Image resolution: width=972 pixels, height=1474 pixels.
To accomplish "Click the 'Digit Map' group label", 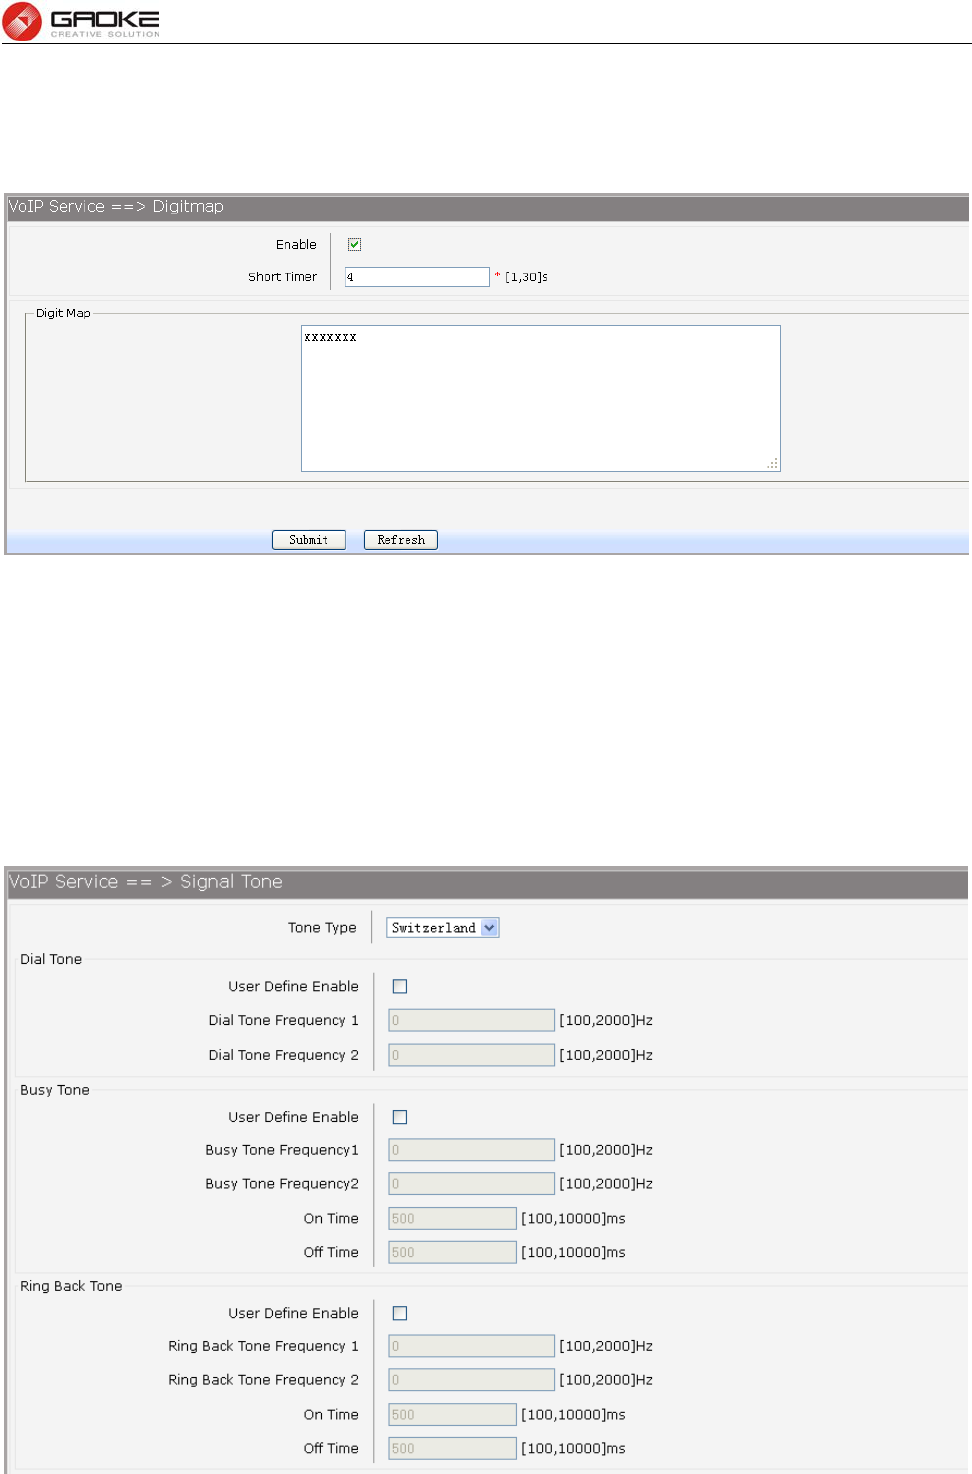I will click(x=63, y=313).
